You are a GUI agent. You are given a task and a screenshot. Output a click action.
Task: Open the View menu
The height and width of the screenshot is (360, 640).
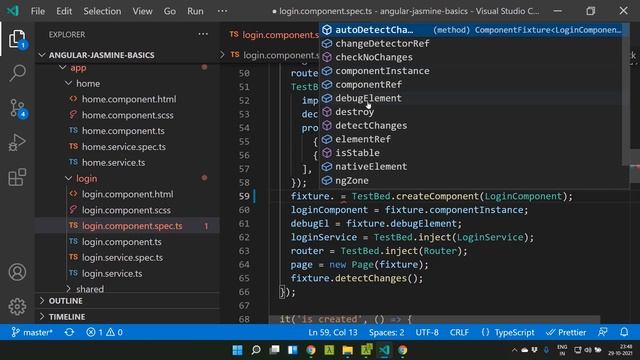(x=142, y=11)
